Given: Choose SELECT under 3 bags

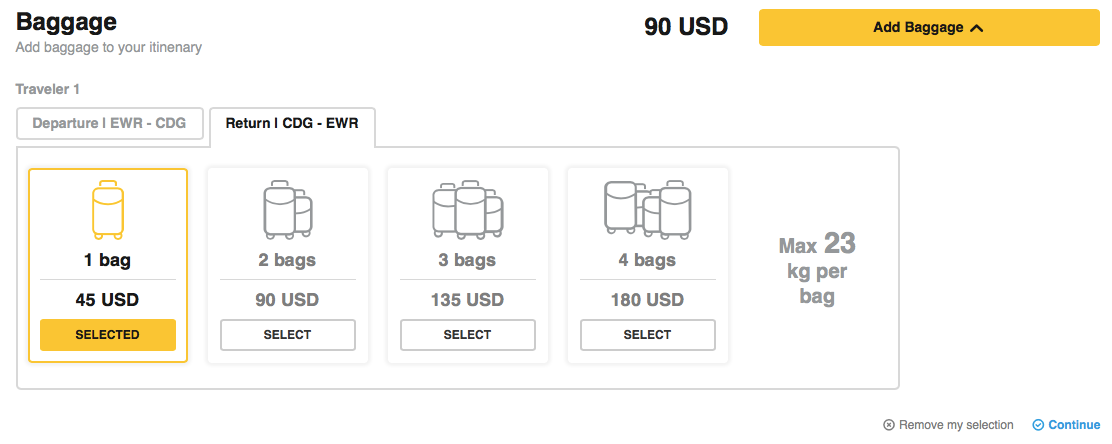Looking at the screenshot, I should tap(468, 335).
